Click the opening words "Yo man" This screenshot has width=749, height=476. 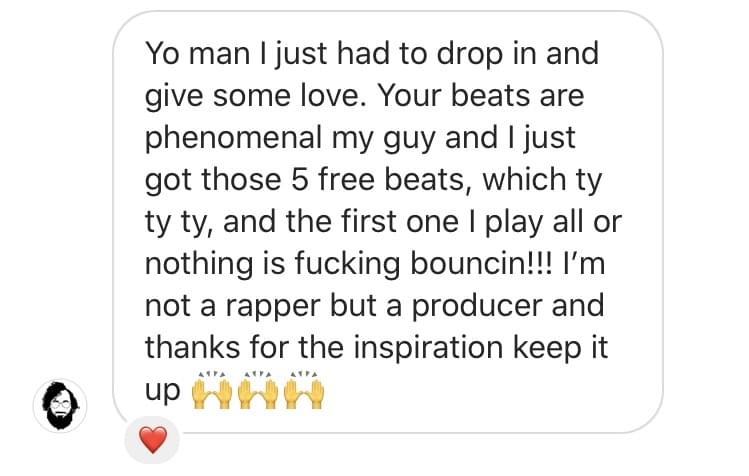click(198, 53)
